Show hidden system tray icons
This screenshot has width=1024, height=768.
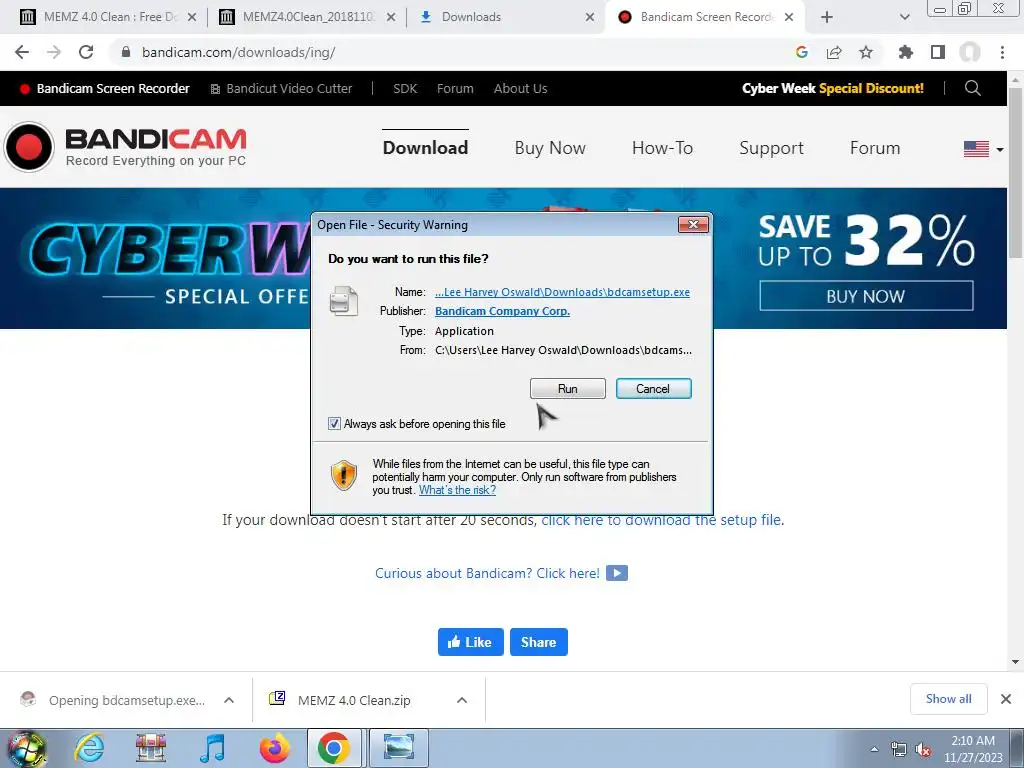tap(874, 750)
